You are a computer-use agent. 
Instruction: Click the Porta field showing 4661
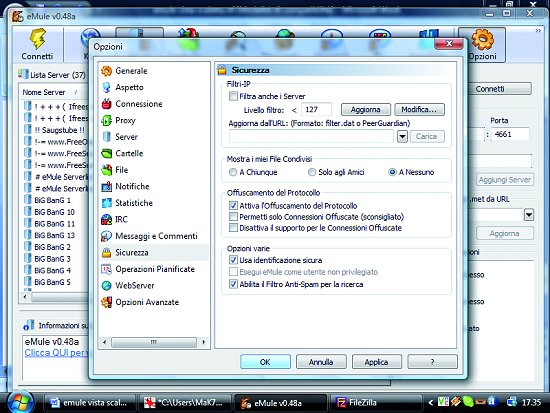click(x=510, y=134)
